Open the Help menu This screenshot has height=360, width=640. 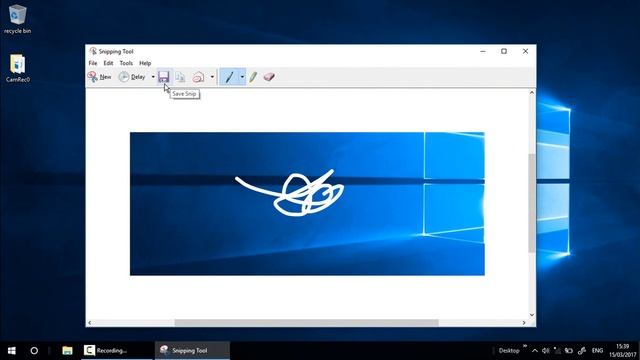145,63
